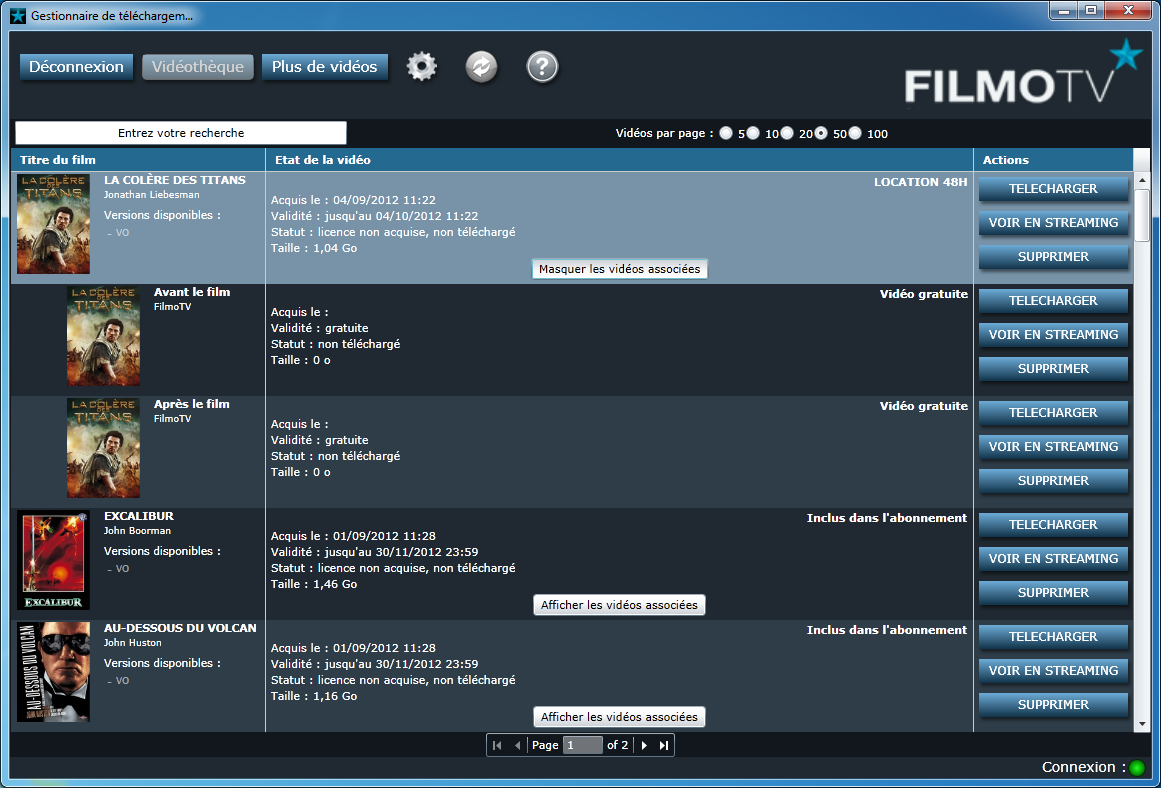
Task: Download La Colère des Titans with TELECHARGER
Action: 1054,189
